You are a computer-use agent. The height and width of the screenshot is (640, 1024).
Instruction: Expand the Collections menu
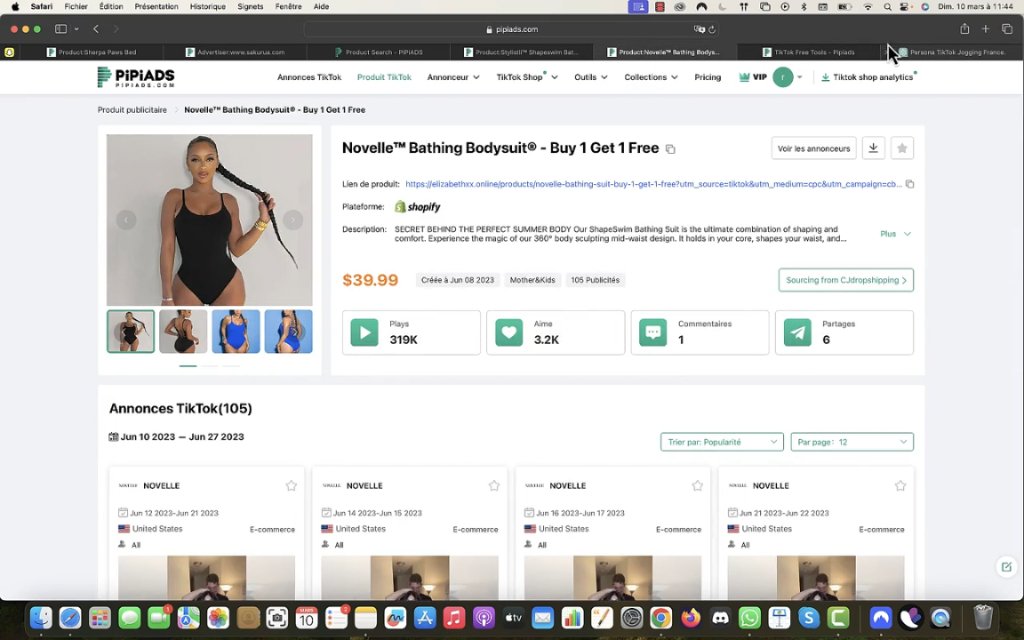651,77
